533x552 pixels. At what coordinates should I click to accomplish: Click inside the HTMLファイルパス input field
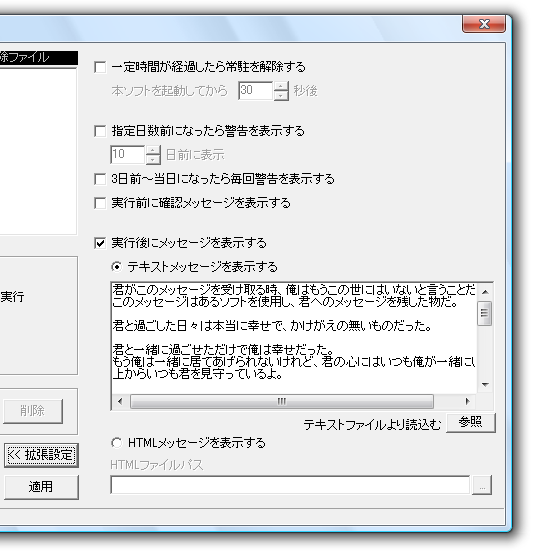click(x=290, y=485)
